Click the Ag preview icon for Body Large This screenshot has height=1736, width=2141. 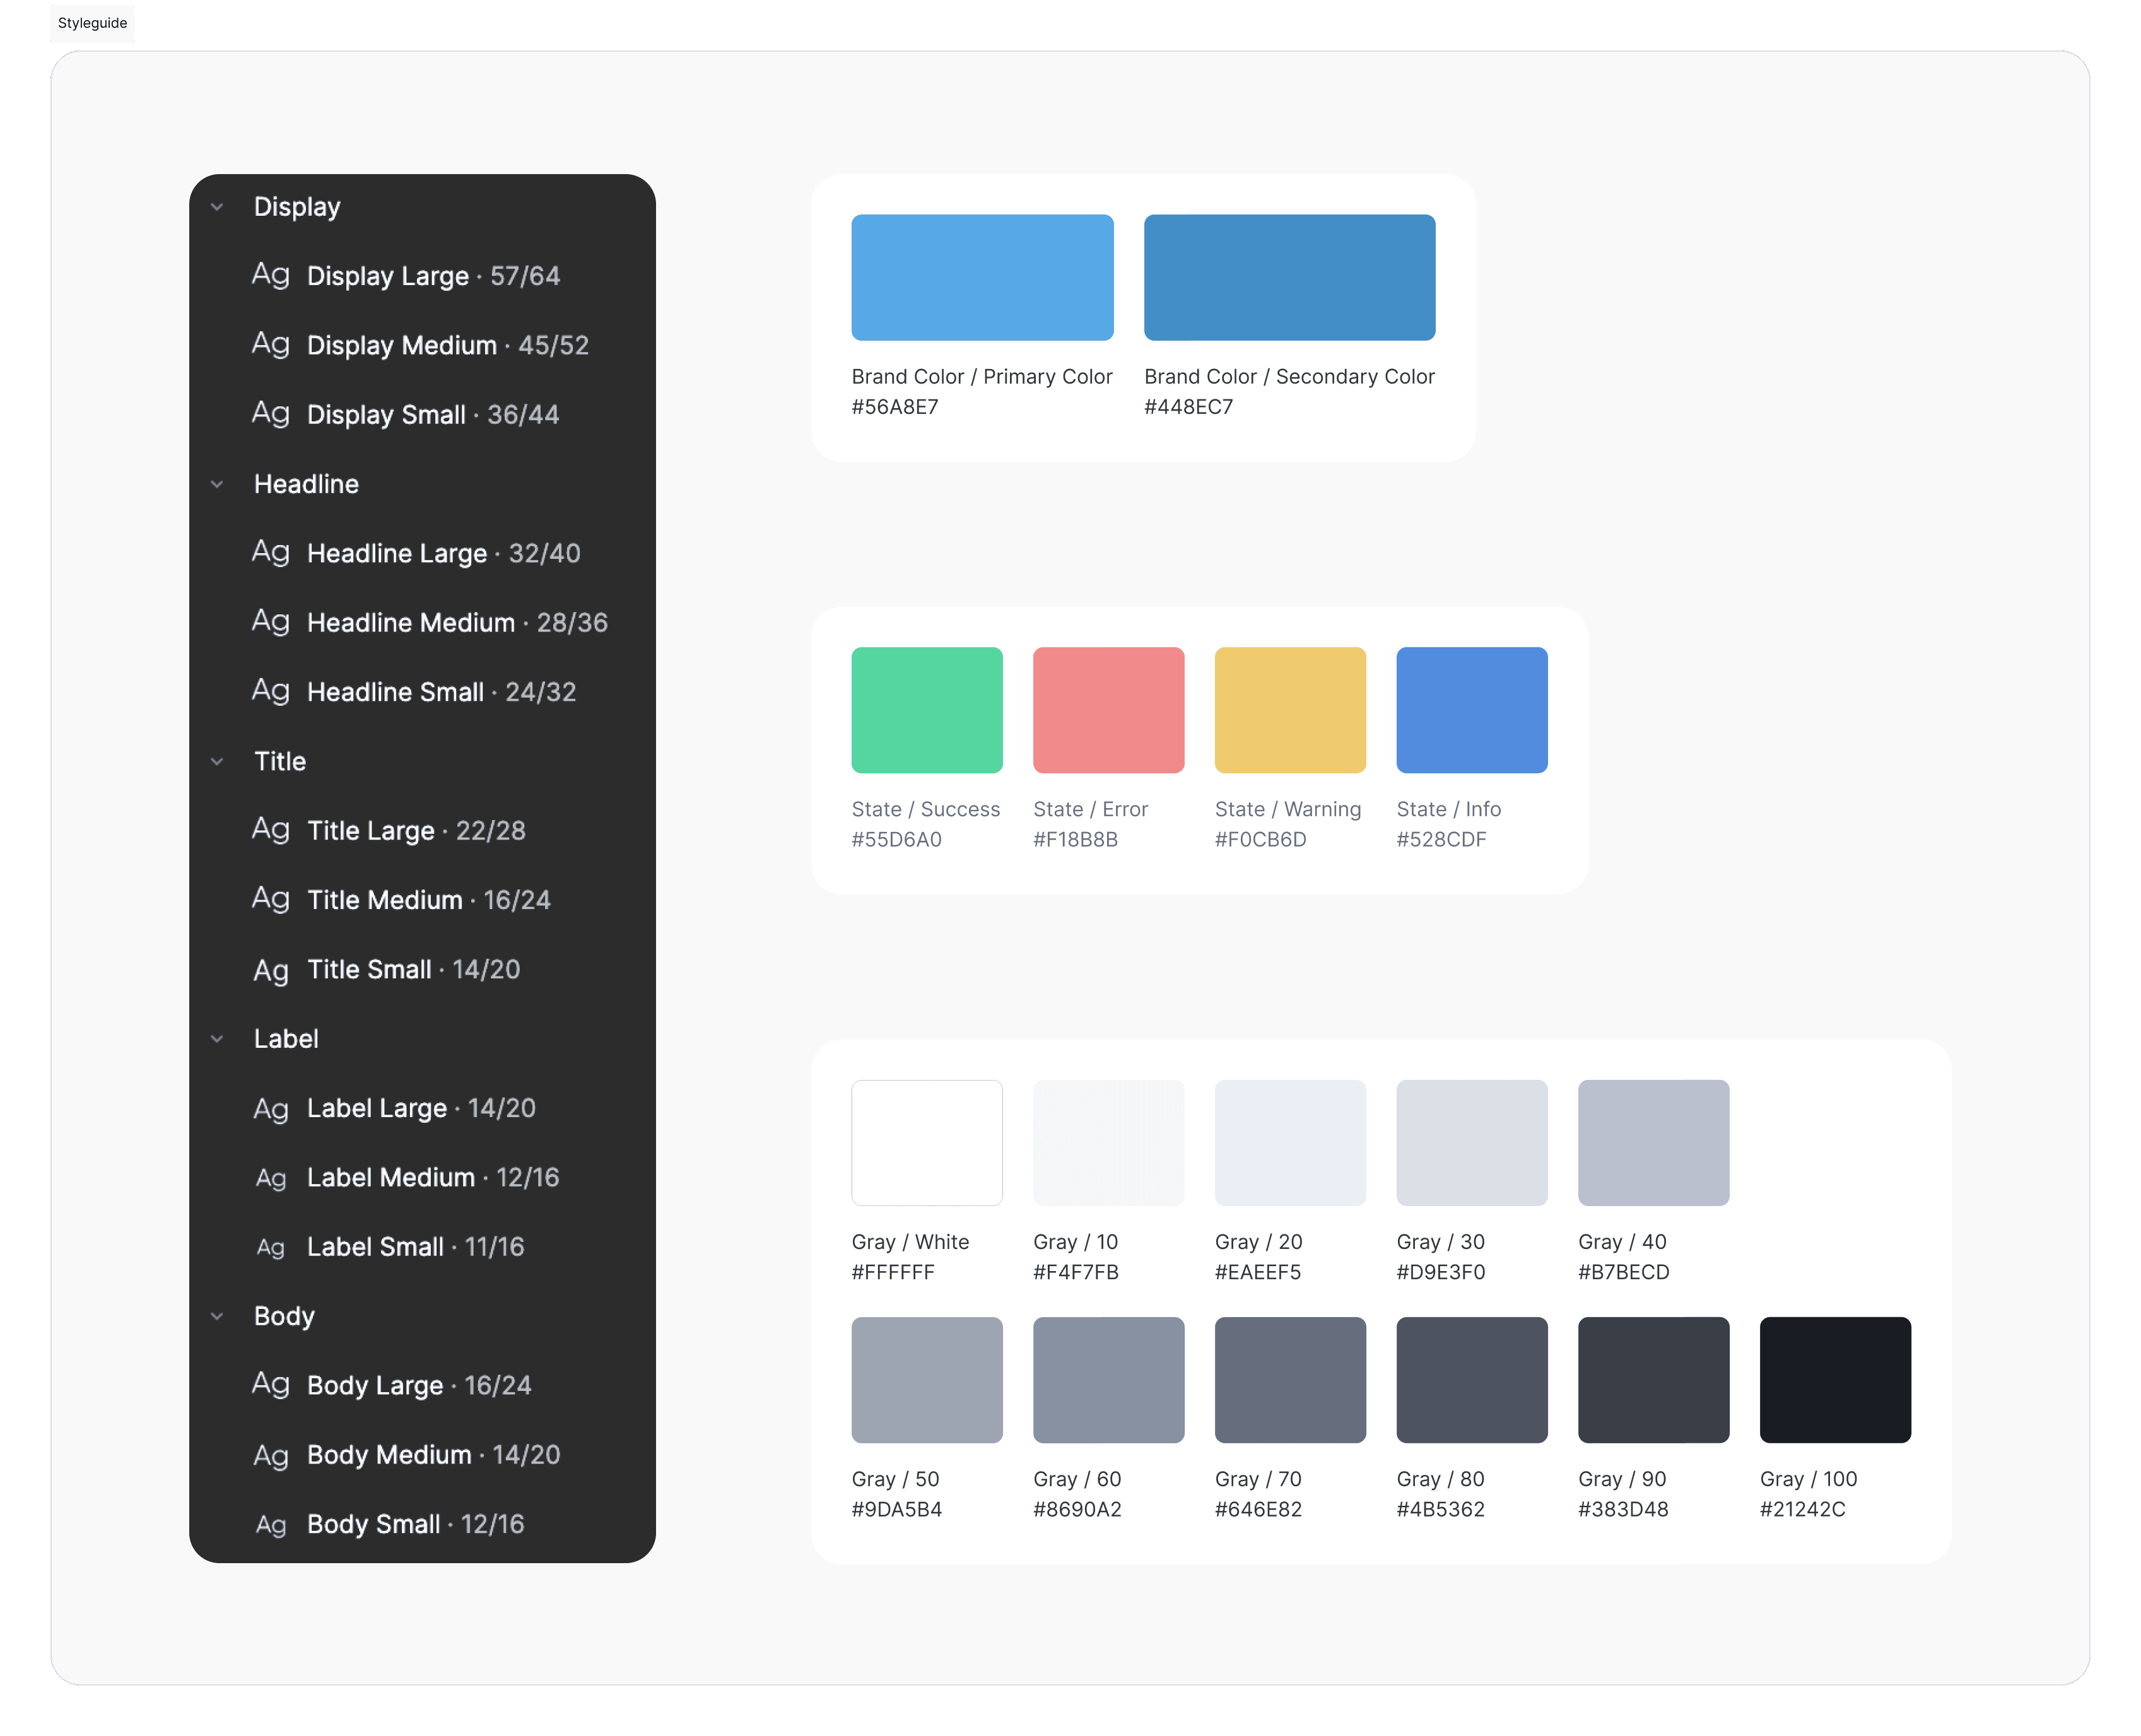coord(270,1385)
